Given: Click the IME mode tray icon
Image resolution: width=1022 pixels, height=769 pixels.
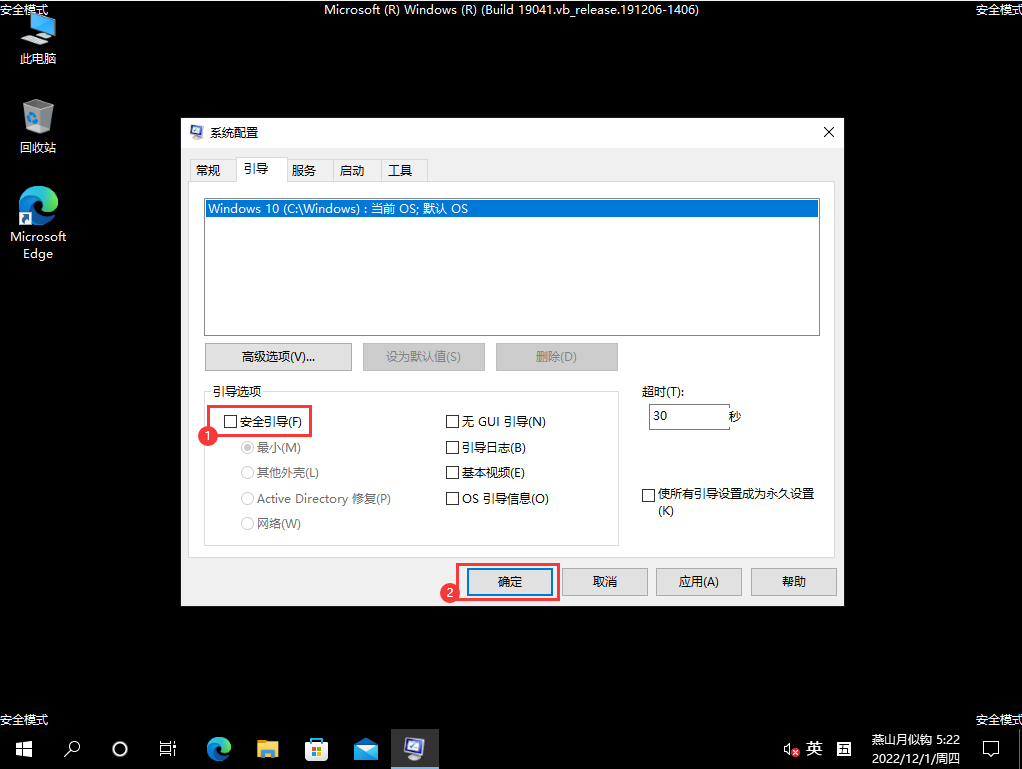Looking at the screenshot, I should click(844, 749).
